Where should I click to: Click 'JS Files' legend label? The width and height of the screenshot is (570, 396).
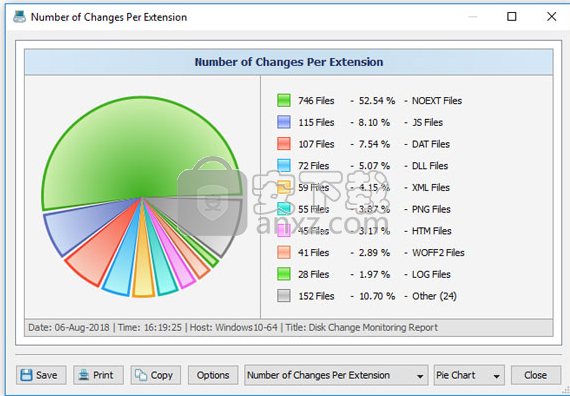tap(427, 123)
